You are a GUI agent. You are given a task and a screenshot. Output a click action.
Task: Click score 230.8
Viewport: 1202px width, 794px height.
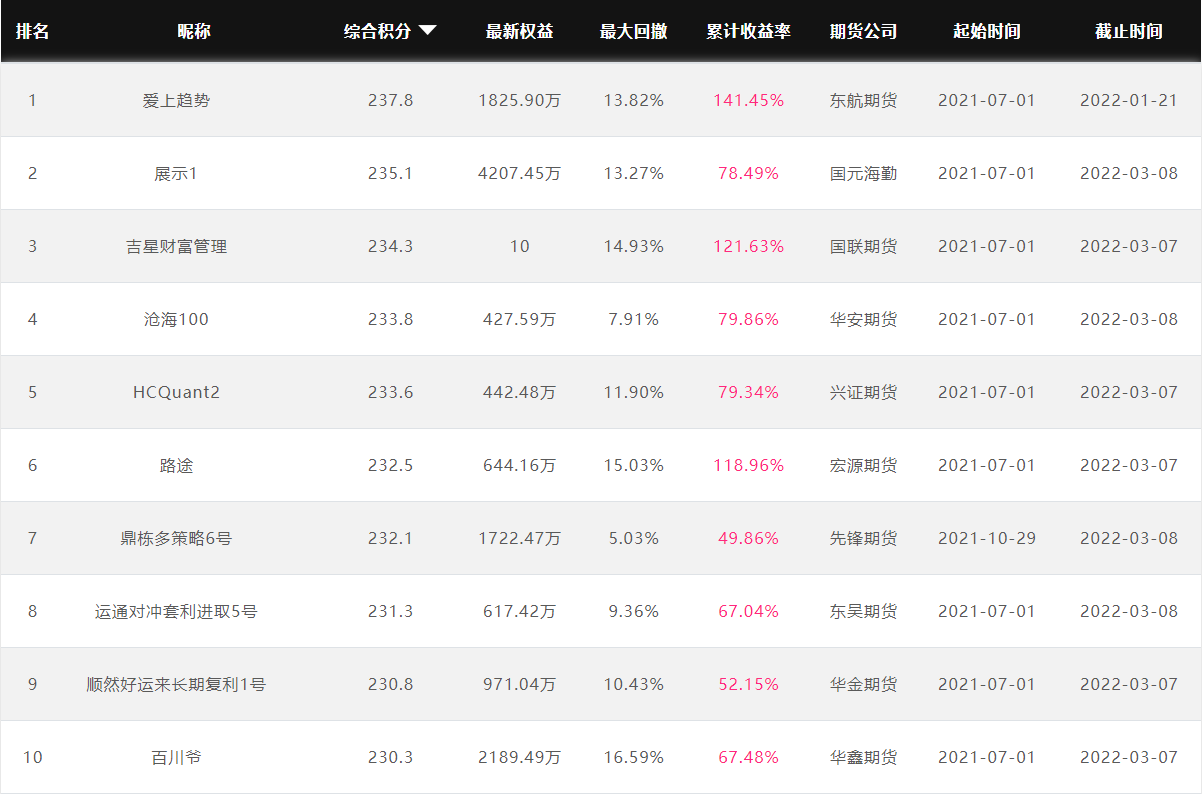click(390, 684)
